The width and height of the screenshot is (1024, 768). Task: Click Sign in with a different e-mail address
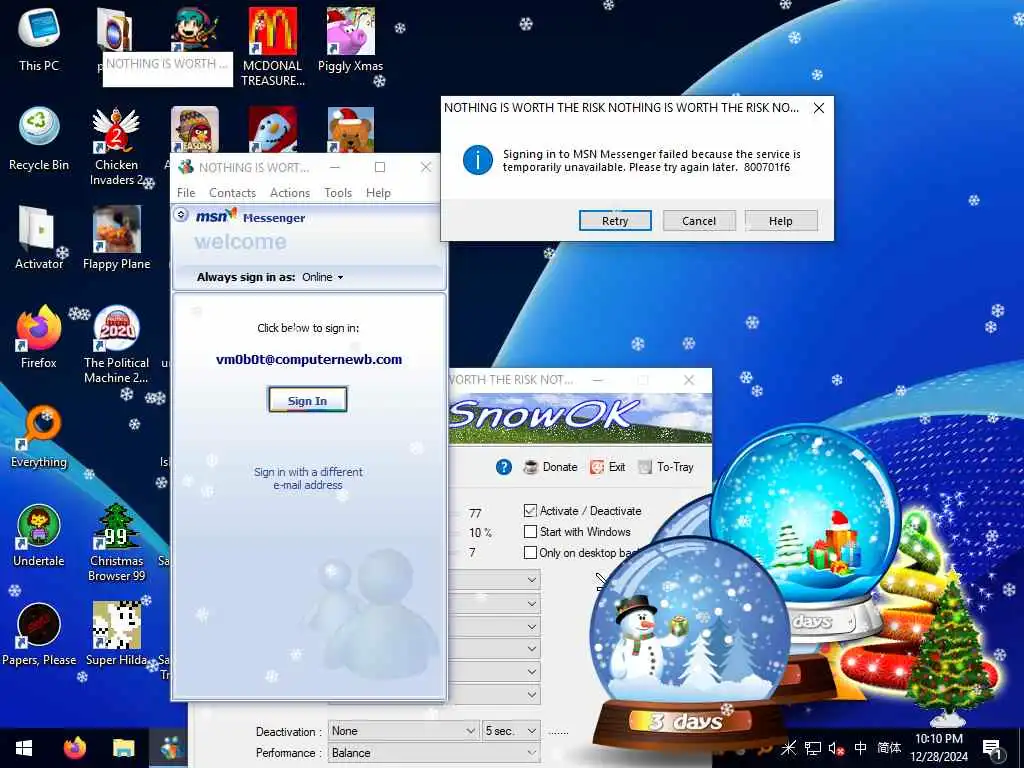[x=308, y=478]
